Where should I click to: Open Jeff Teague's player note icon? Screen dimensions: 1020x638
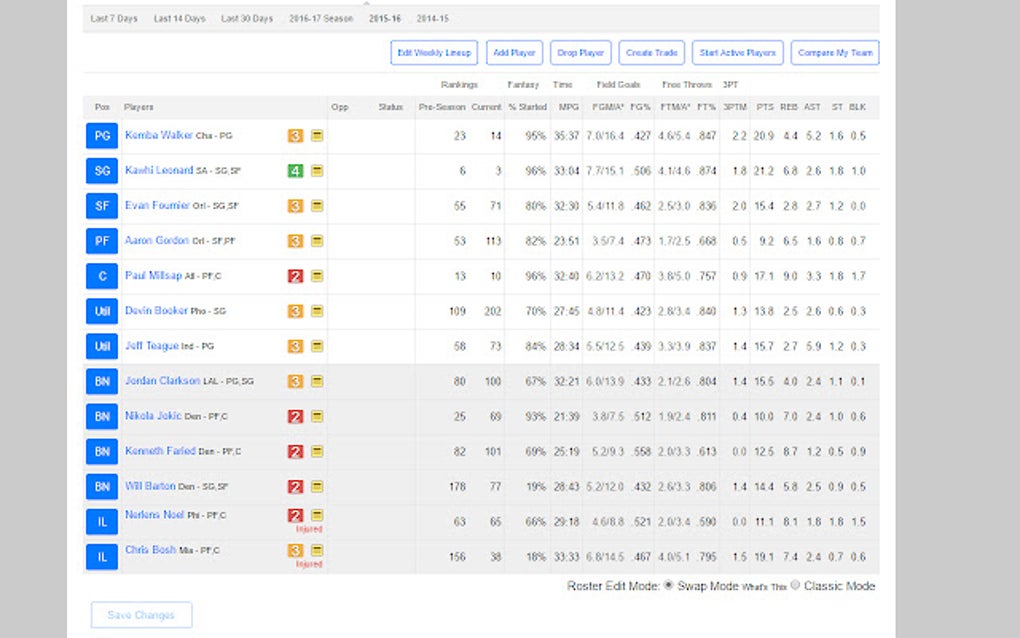(315, 346)
